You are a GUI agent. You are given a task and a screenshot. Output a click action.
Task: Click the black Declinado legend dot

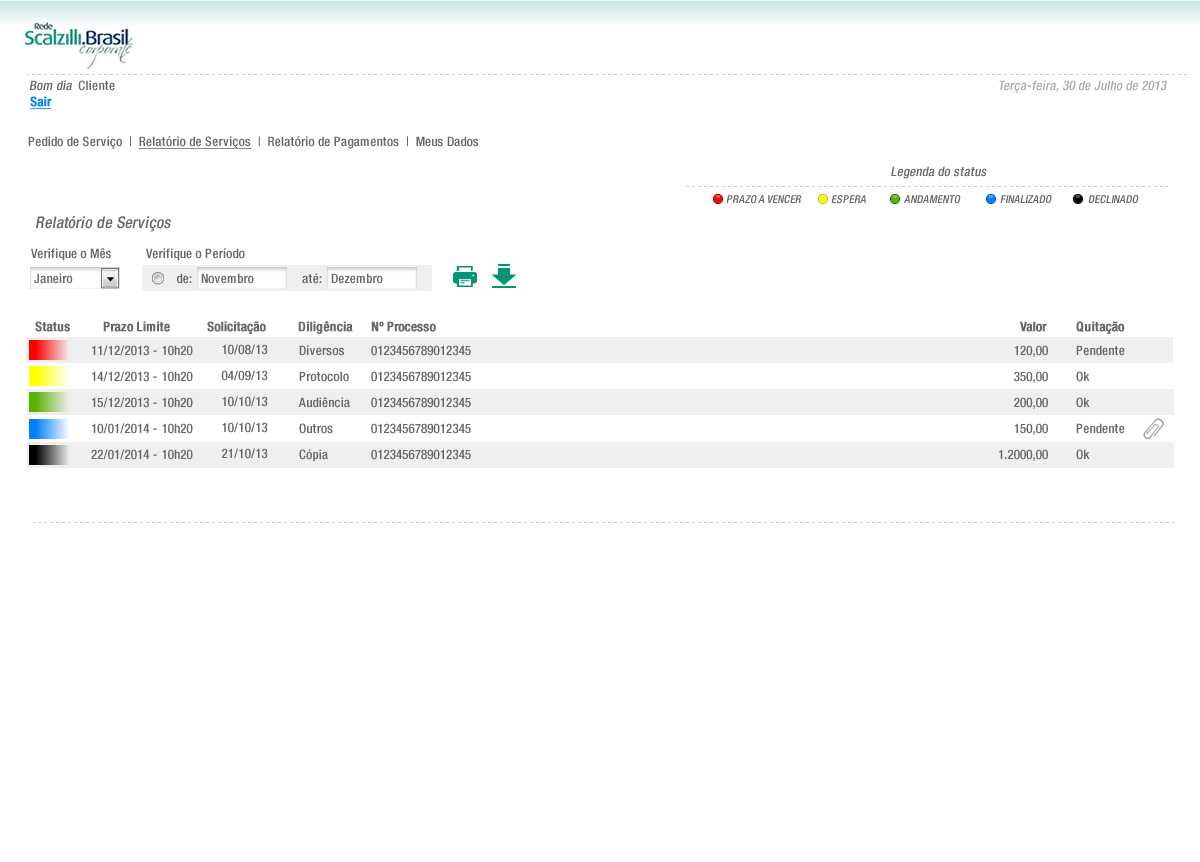(1078, 199)
